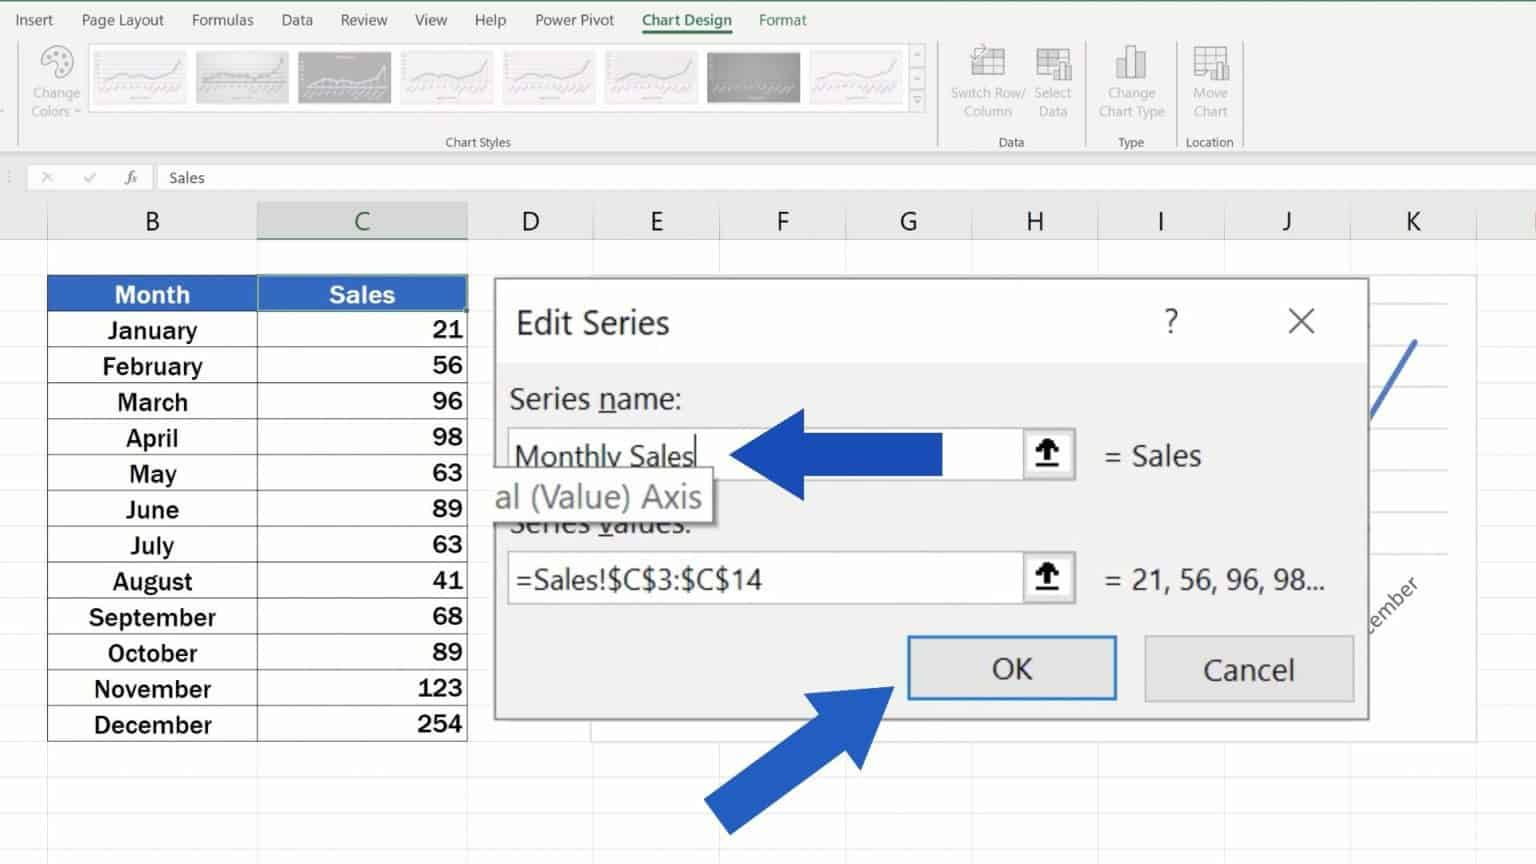The width and height of the screenshot is (1536, 864).
Task: Click the help question mark in Edit Series dialog
Action: (x=1170, y=322)
